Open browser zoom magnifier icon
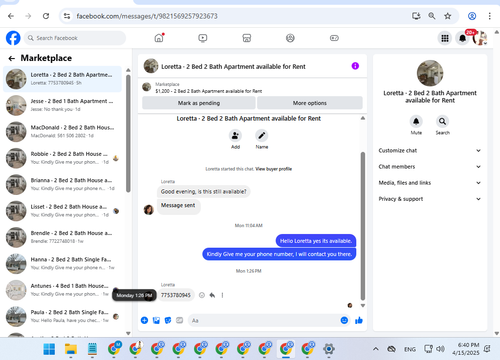 coord(432,16)
